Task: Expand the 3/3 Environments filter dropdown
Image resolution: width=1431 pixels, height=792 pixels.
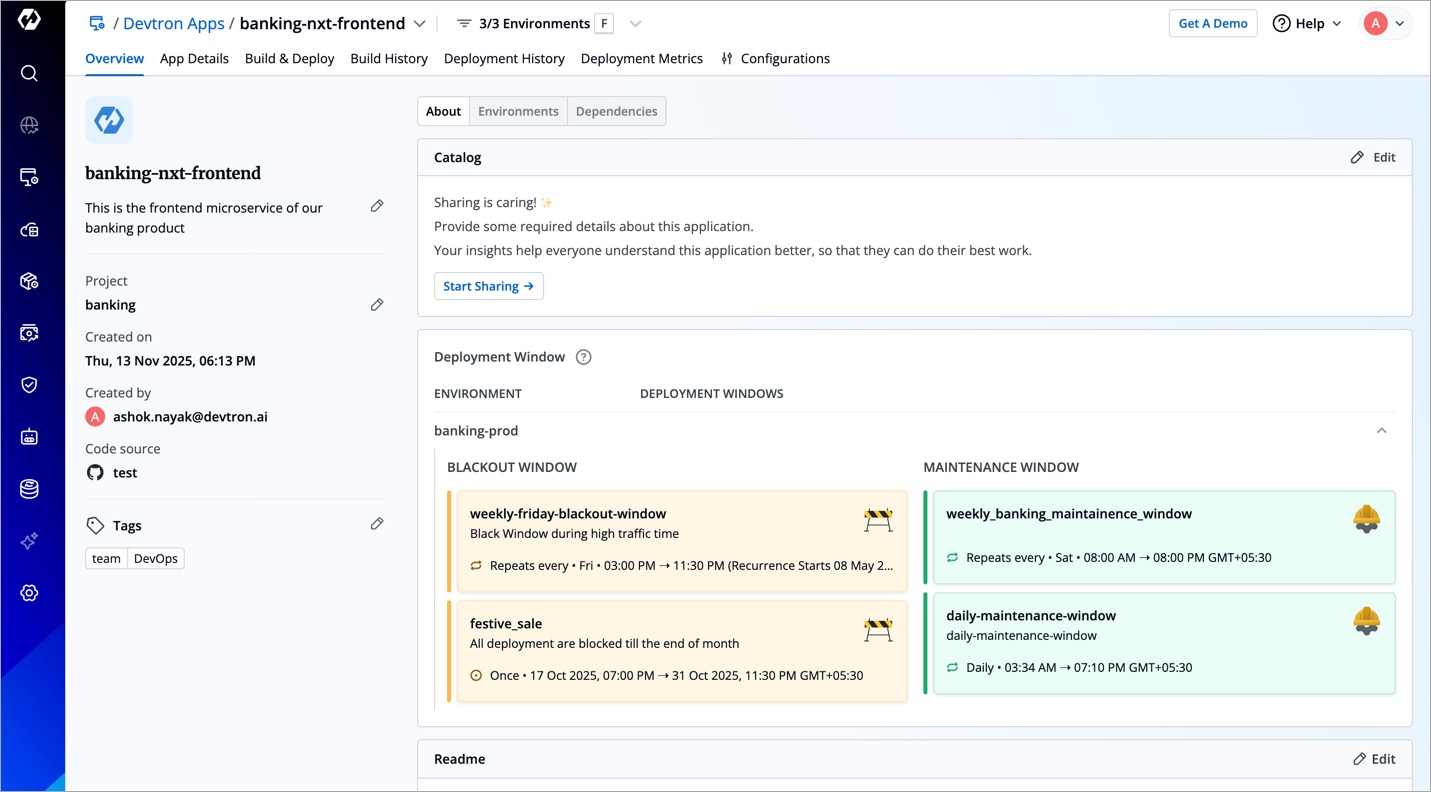Action: (x=635, y=24)
